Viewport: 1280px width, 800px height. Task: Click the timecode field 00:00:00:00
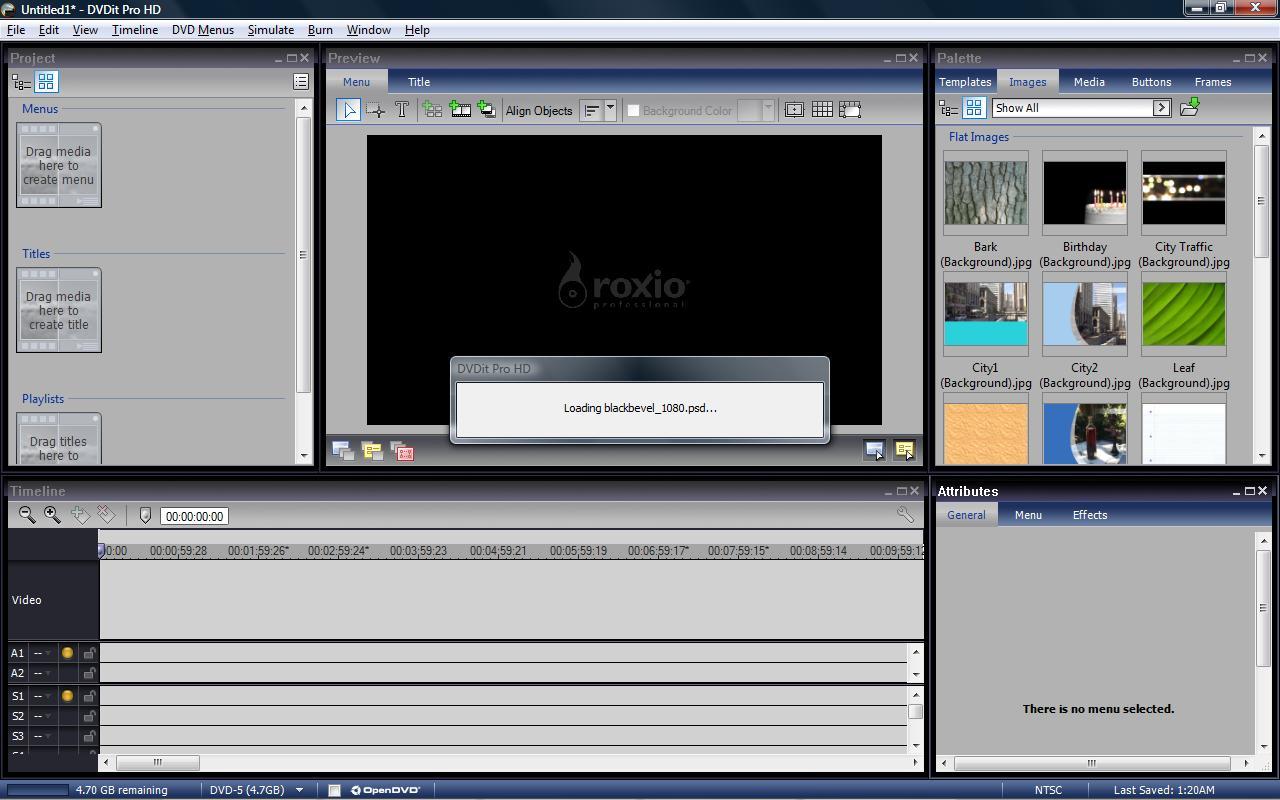tap(194, 516)
